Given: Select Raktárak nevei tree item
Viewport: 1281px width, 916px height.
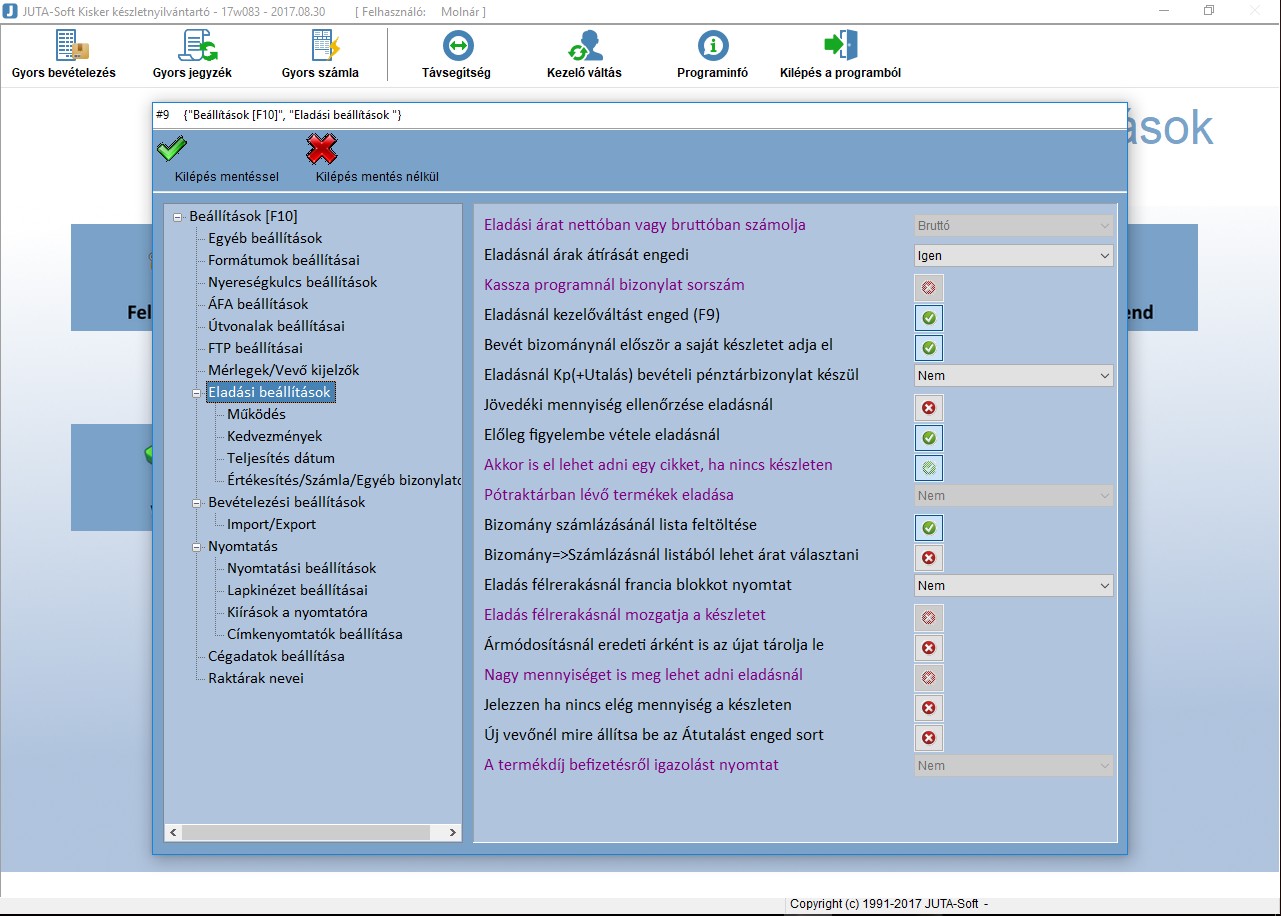Looking at the screenshot, I should click(256, 678).
